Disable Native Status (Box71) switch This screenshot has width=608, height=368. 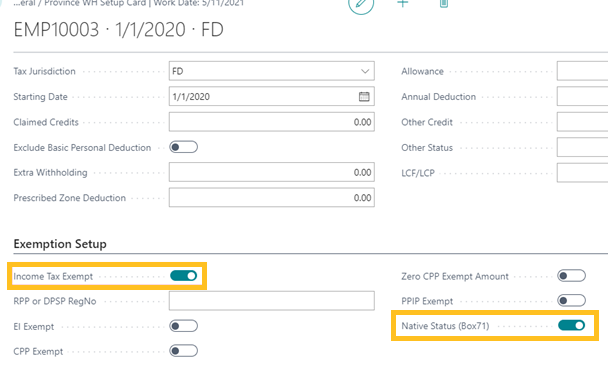click(572, 325)
